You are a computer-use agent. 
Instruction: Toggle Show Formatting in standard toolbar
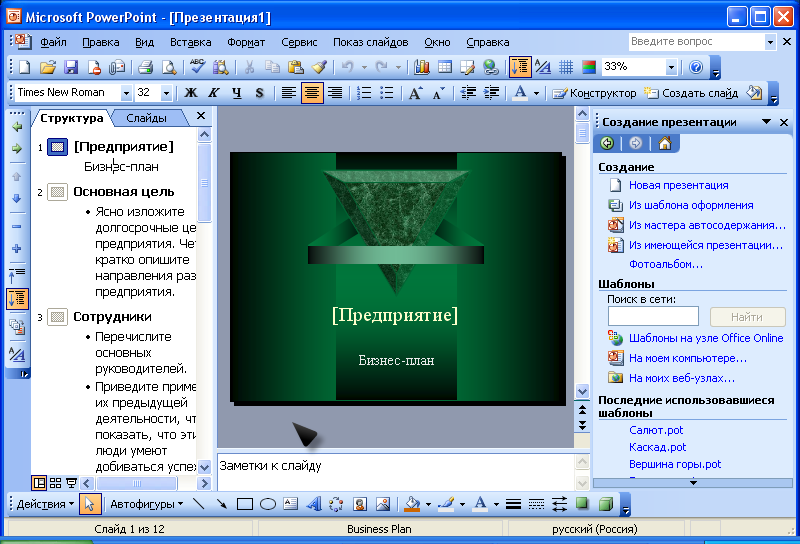pos(543,67)
